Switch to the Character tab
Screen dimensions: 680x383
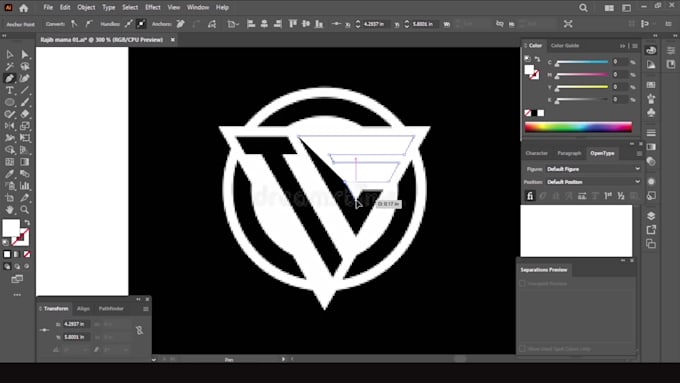coord(536,153)
